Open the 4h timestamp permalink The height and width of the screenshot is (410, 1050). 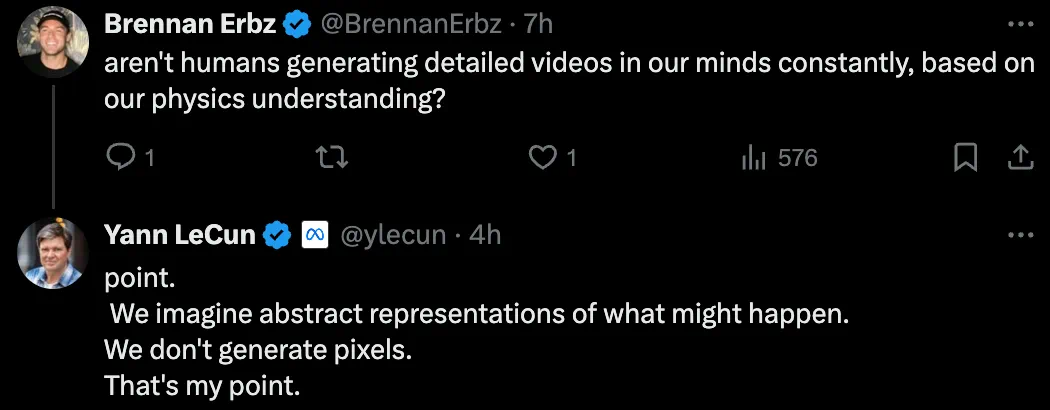click(485, 235)
